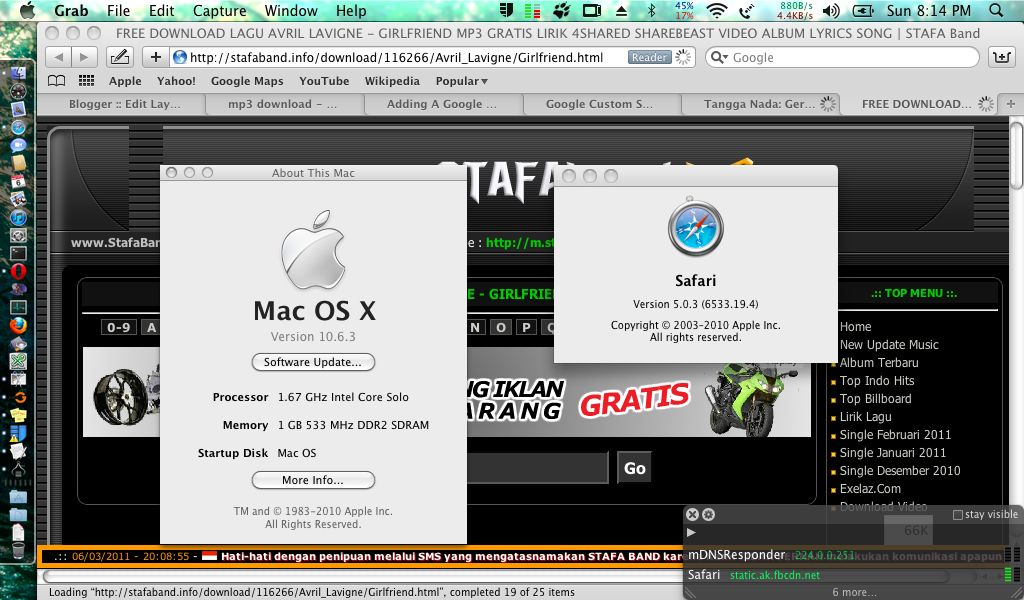Open Lirik Lagu menu link

[865, 417]
